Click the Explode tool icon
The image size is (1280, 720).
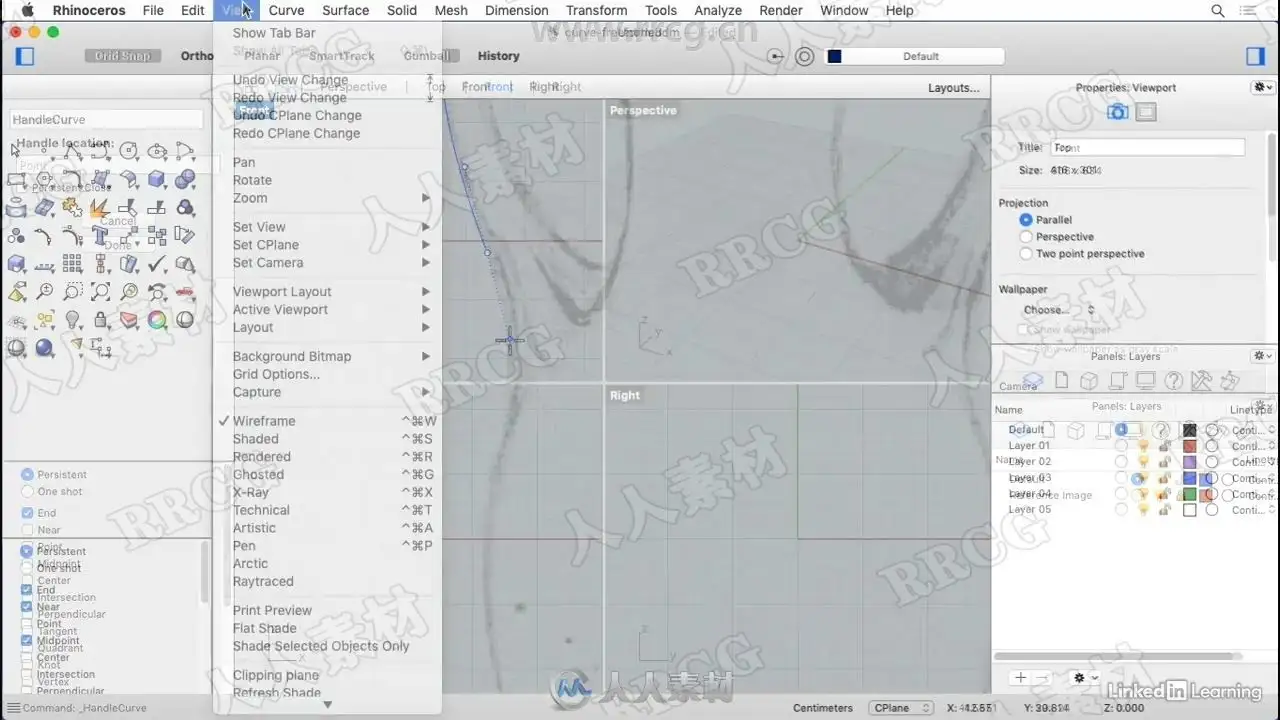point(100,208)
